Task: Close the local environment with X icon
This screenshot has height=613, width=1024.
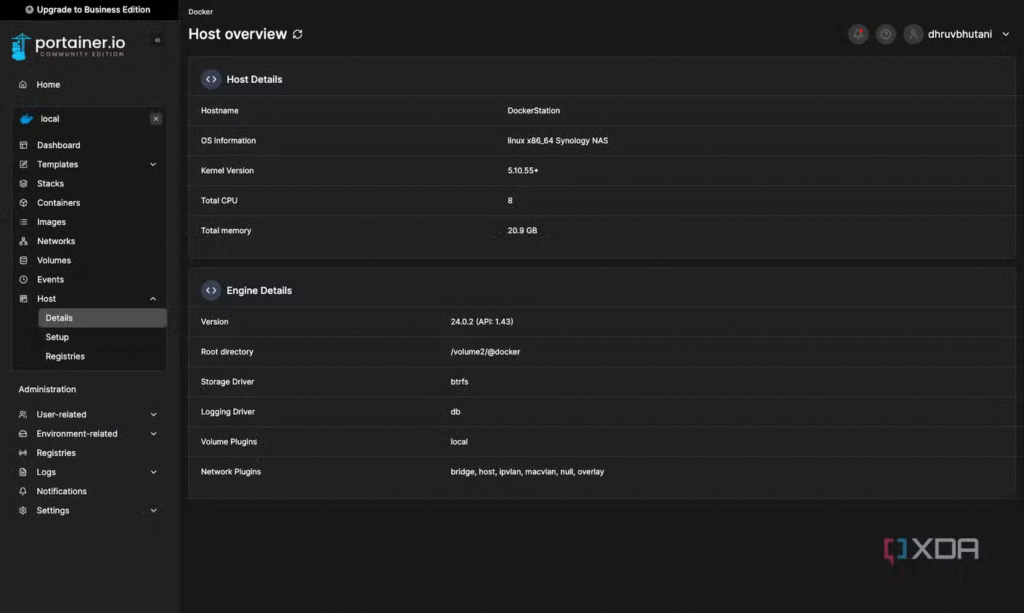Action: (x=156, y=119)
